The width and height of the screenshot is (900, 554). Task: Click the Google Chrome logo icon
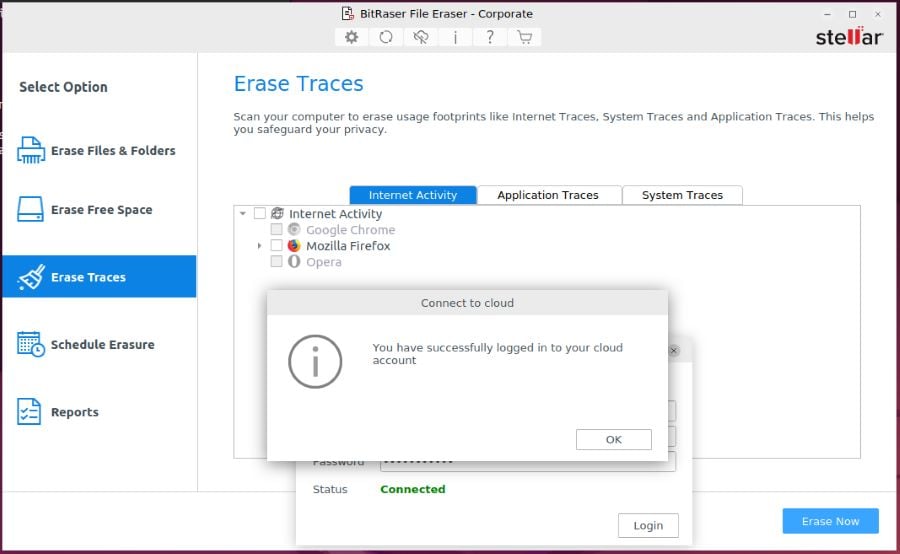click(x=294, y=230)
